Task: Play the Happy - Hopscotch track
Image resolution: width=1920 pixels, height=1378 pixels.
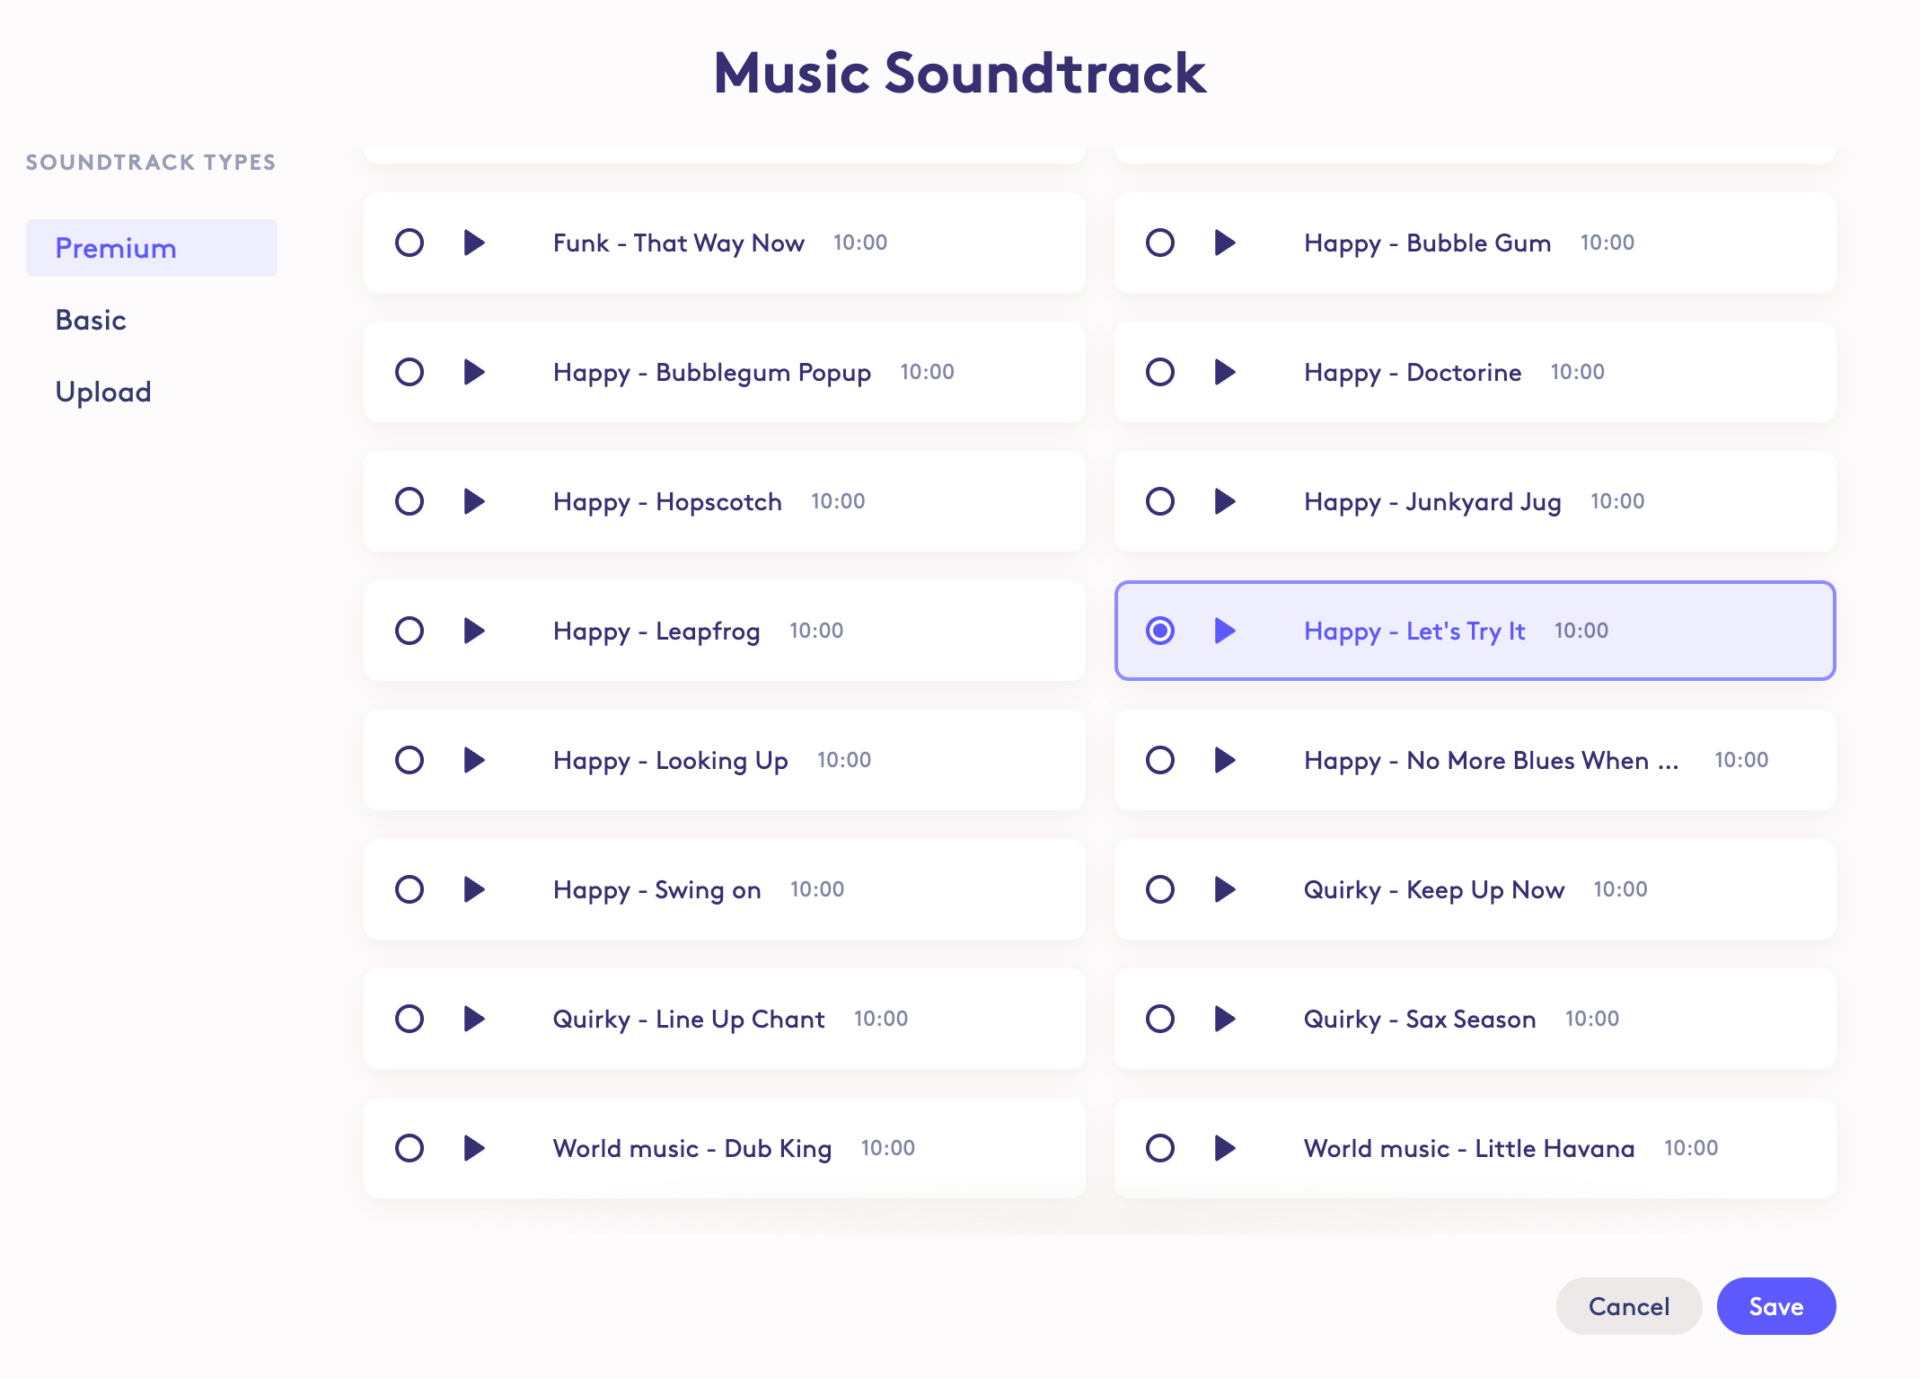Action: pos(474,501)
